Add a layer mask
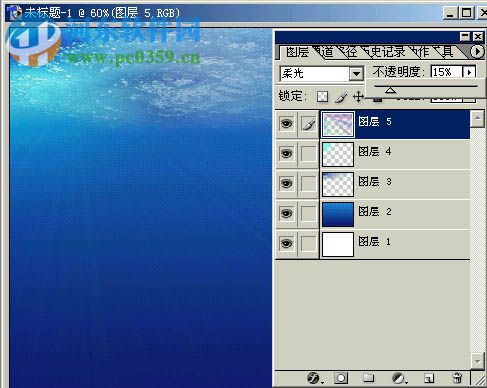Image resolution: width=487 pixels, height=388 pixels. tap(341, 378)
